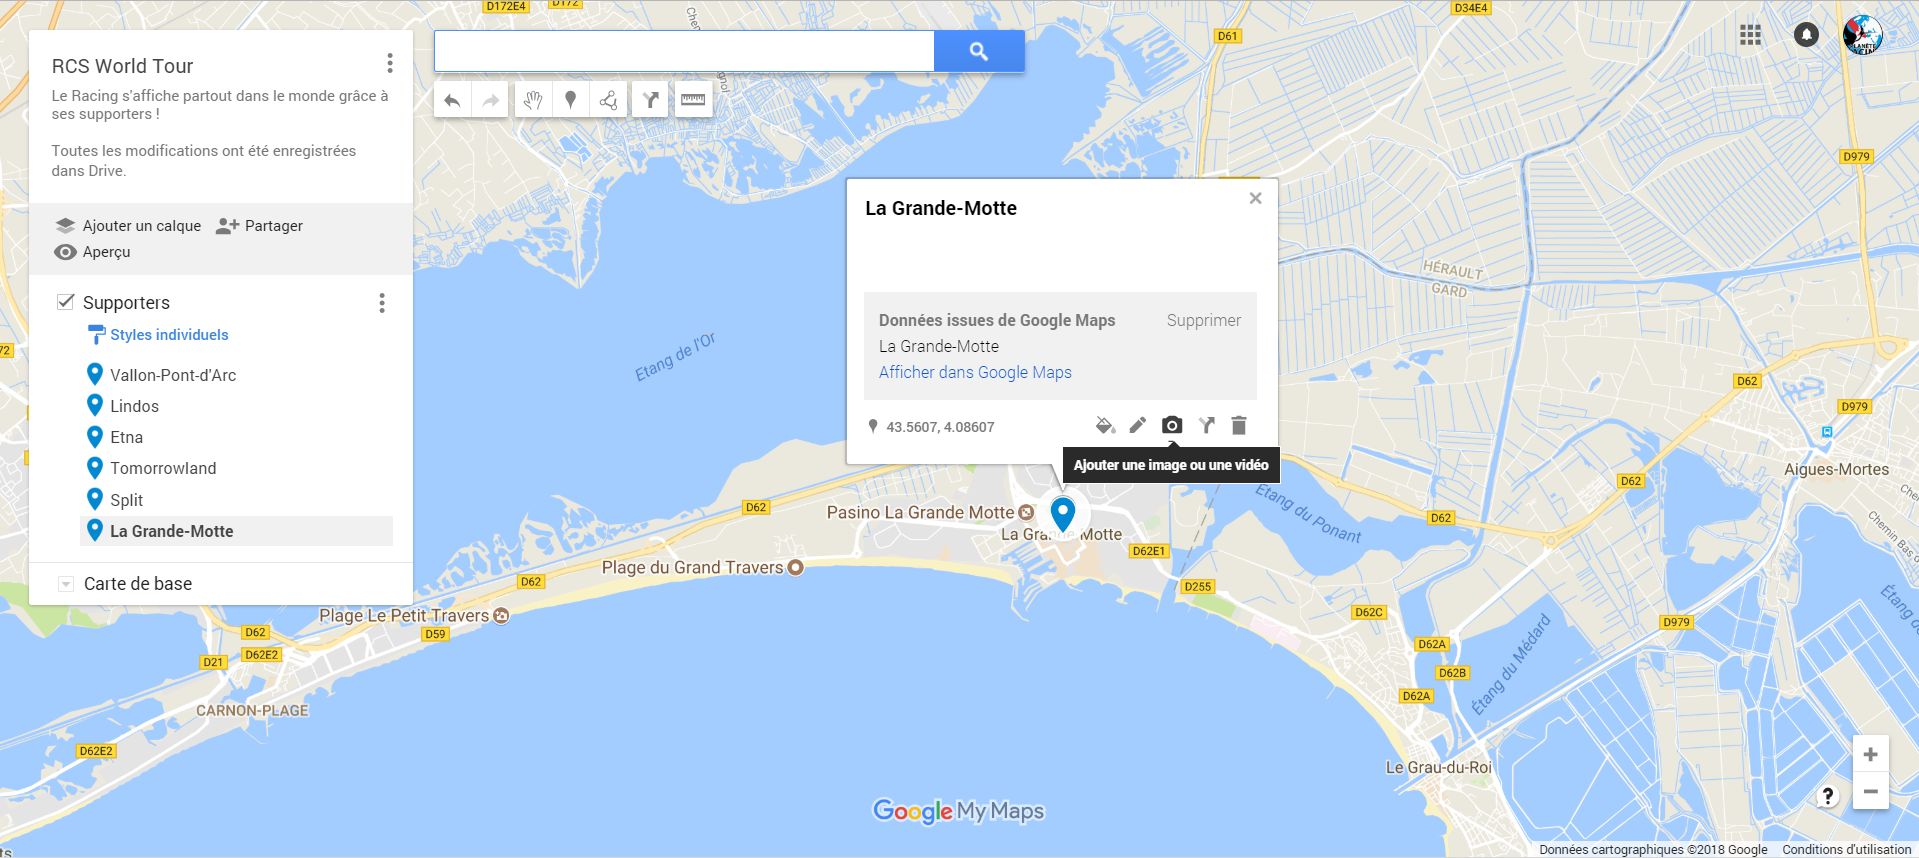
Task: Choose the add marker tool
Action: (571, 100)
